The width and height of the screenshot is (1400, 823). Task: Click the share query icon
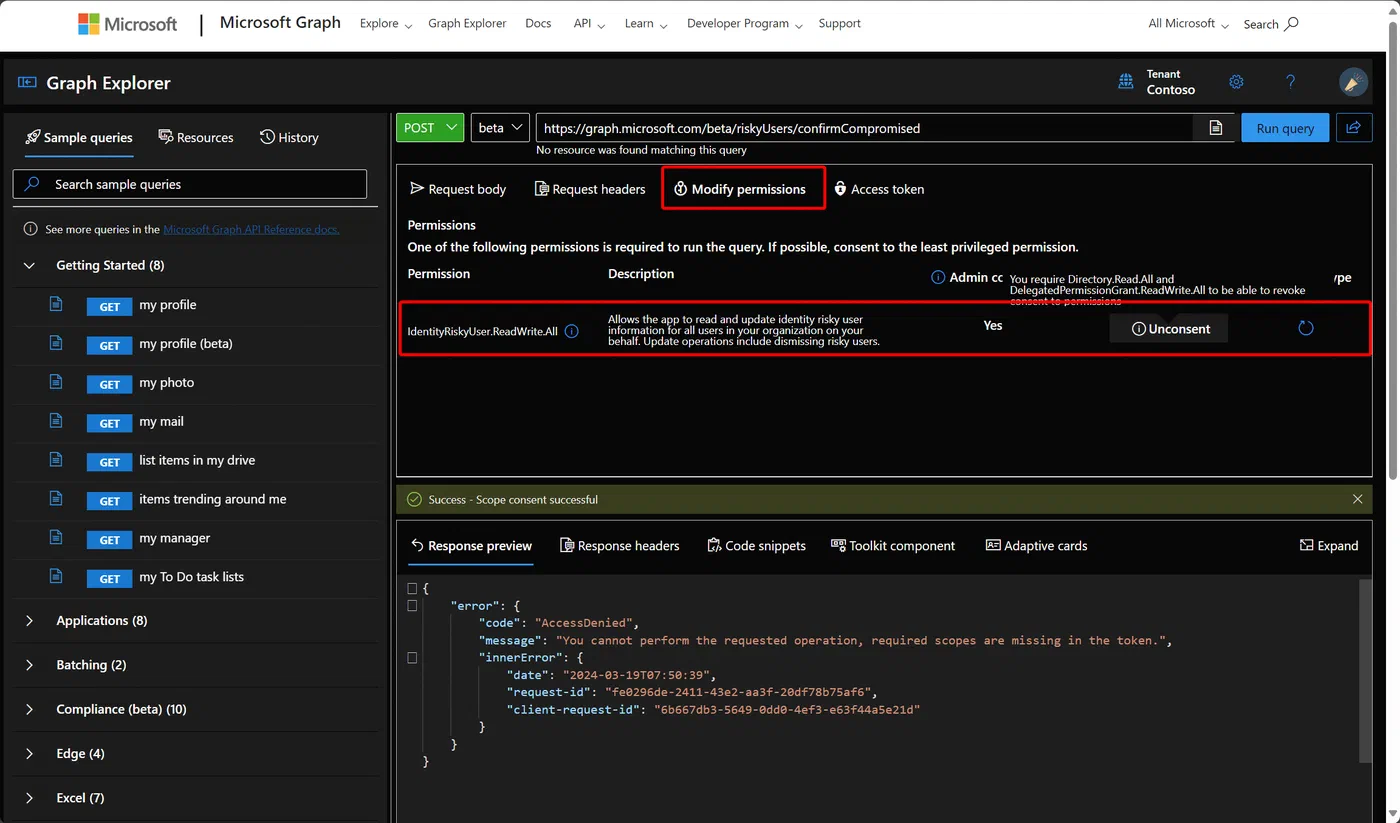tap(1354, 127)
